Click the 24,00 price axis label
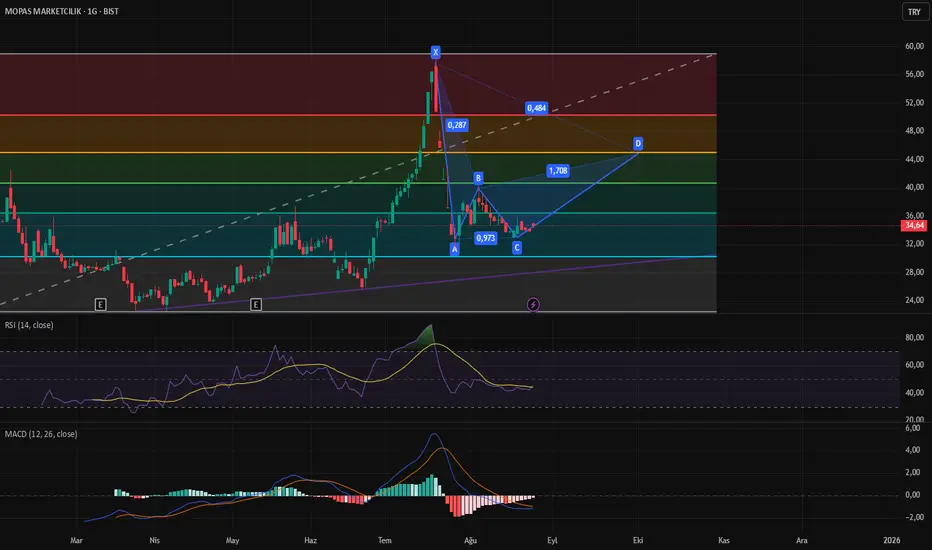The width and height of the screenshot is (932, 550). 915,300
